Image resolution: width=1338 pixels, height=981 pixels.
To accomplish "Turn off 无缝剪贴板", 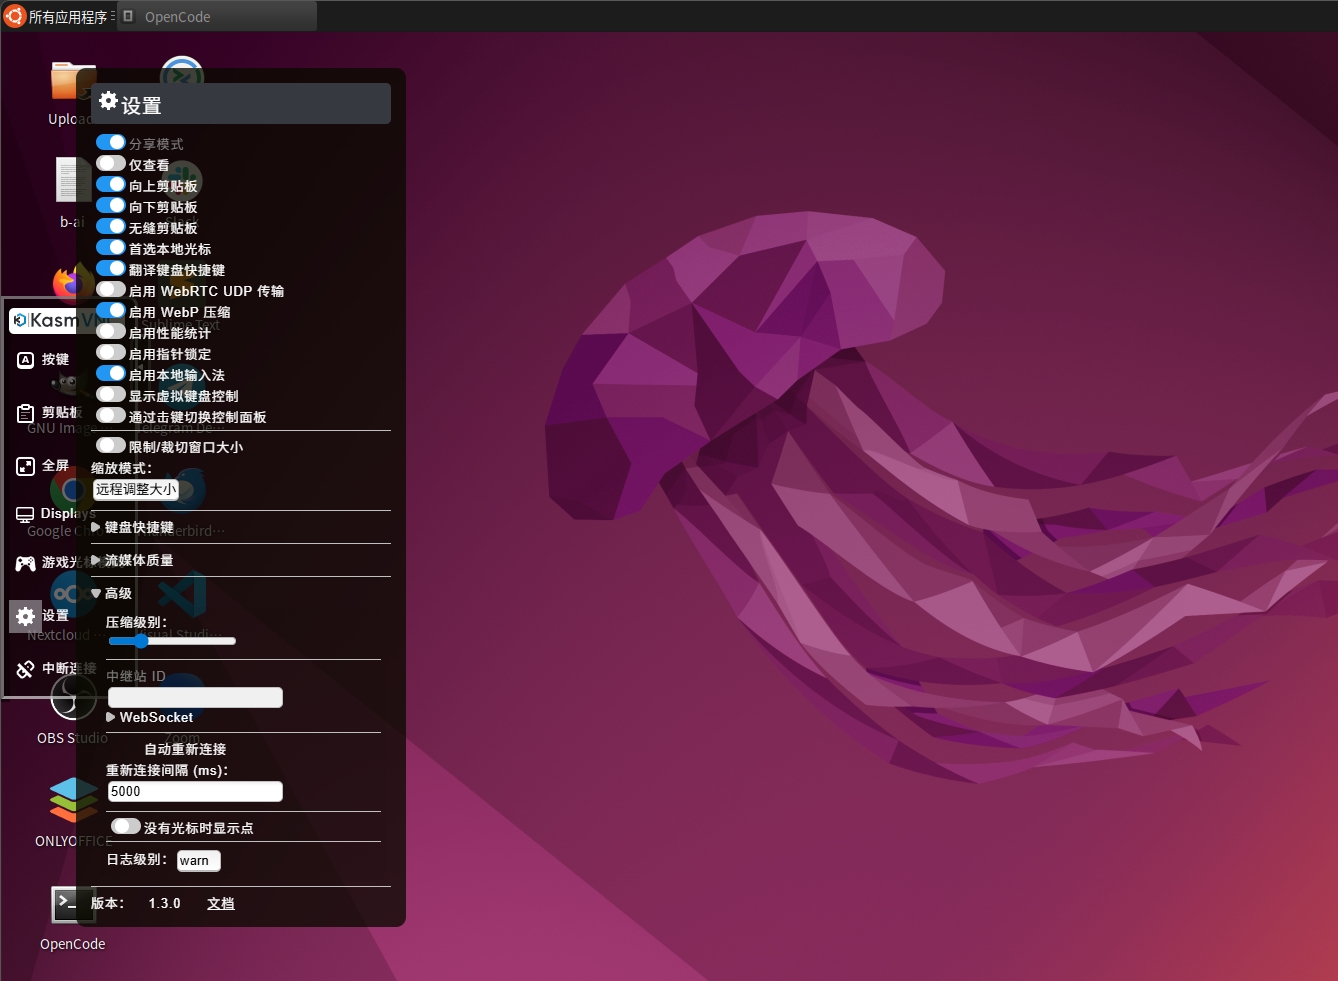I will [111, 227].
